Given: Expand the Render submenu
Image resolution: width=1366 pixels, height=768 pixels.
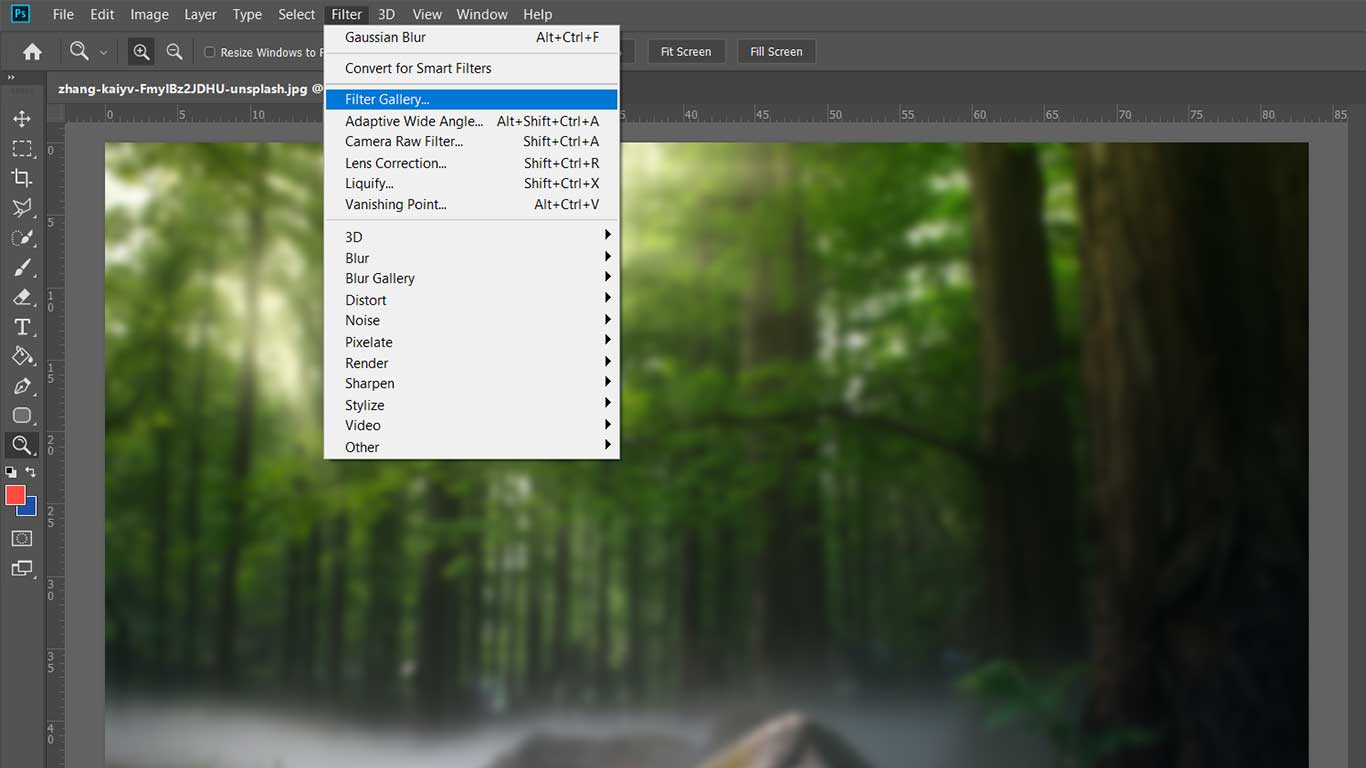Looking at the screenshot, I should (x=471, y=363).
